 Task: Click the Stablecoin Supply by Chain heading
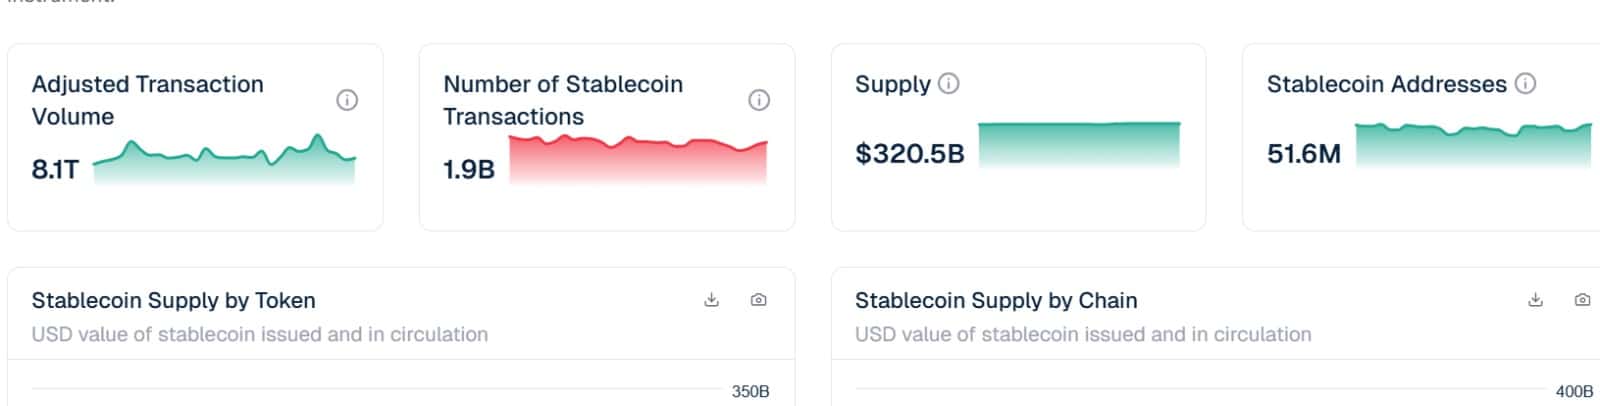[996, 301]
